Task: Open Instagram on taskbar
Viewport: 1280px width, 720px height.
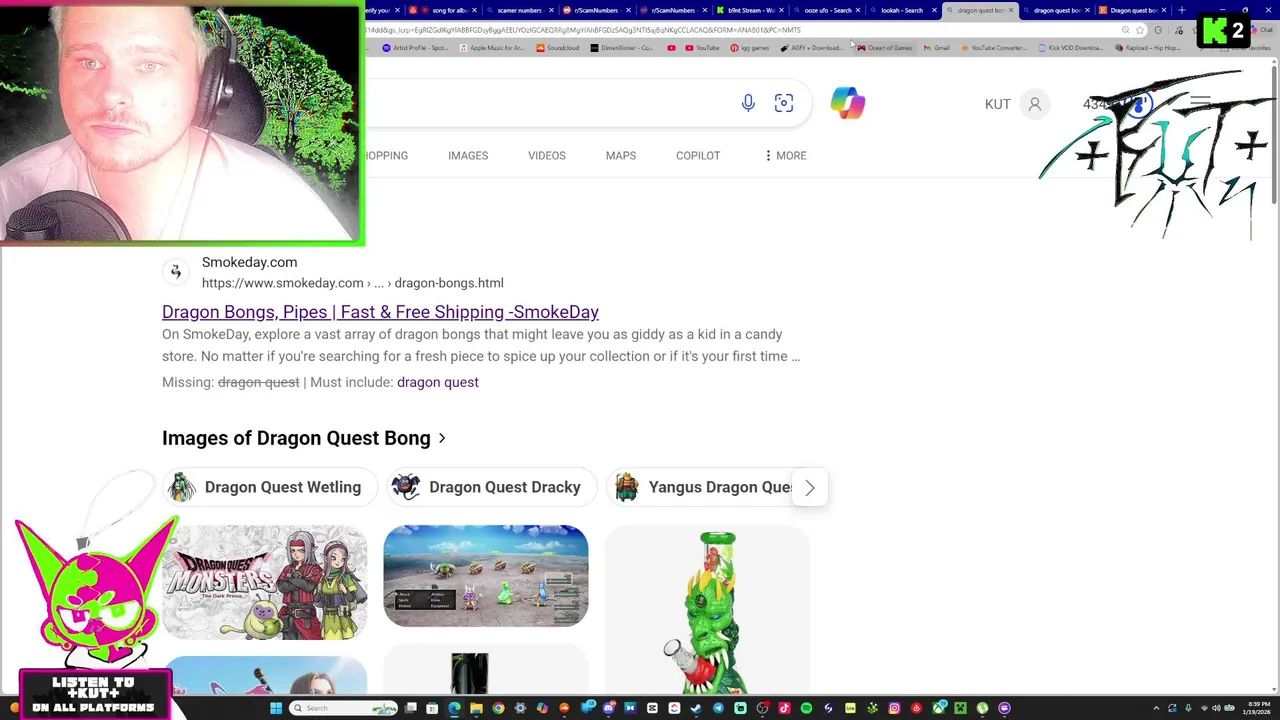Action: point(894,708)
